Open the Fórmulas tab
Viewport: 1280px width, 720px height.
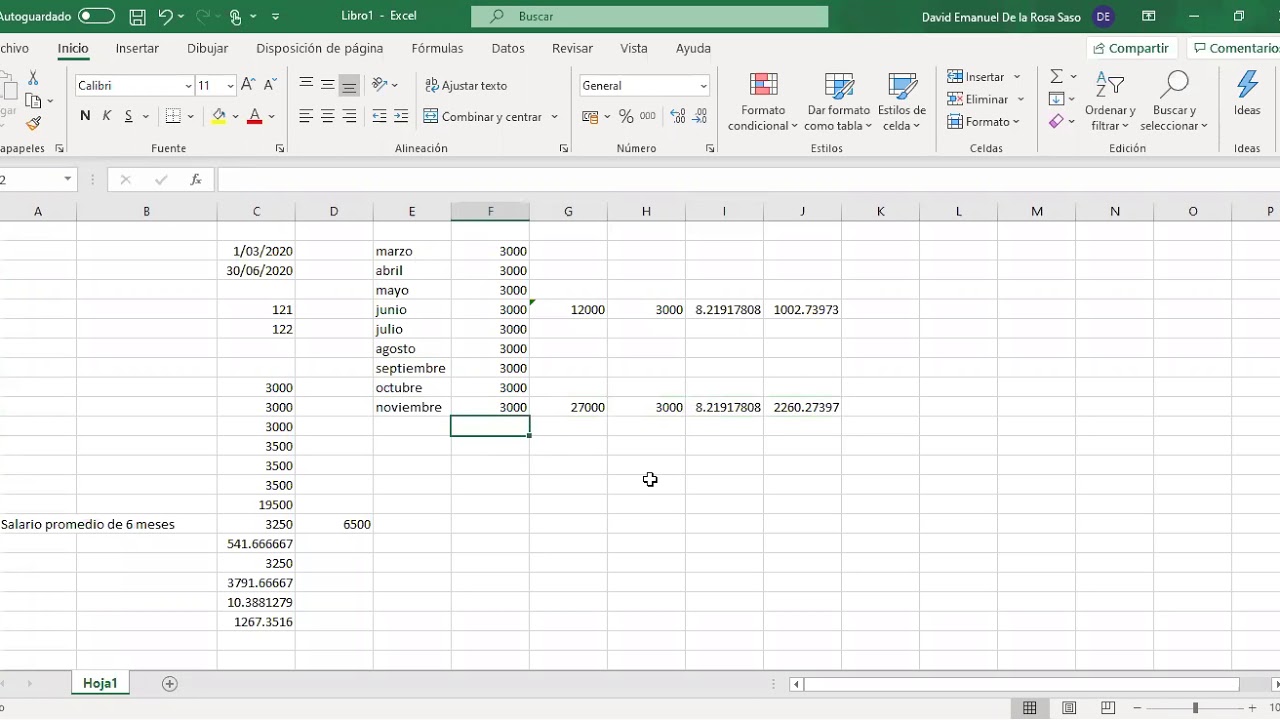coord(437,48)
